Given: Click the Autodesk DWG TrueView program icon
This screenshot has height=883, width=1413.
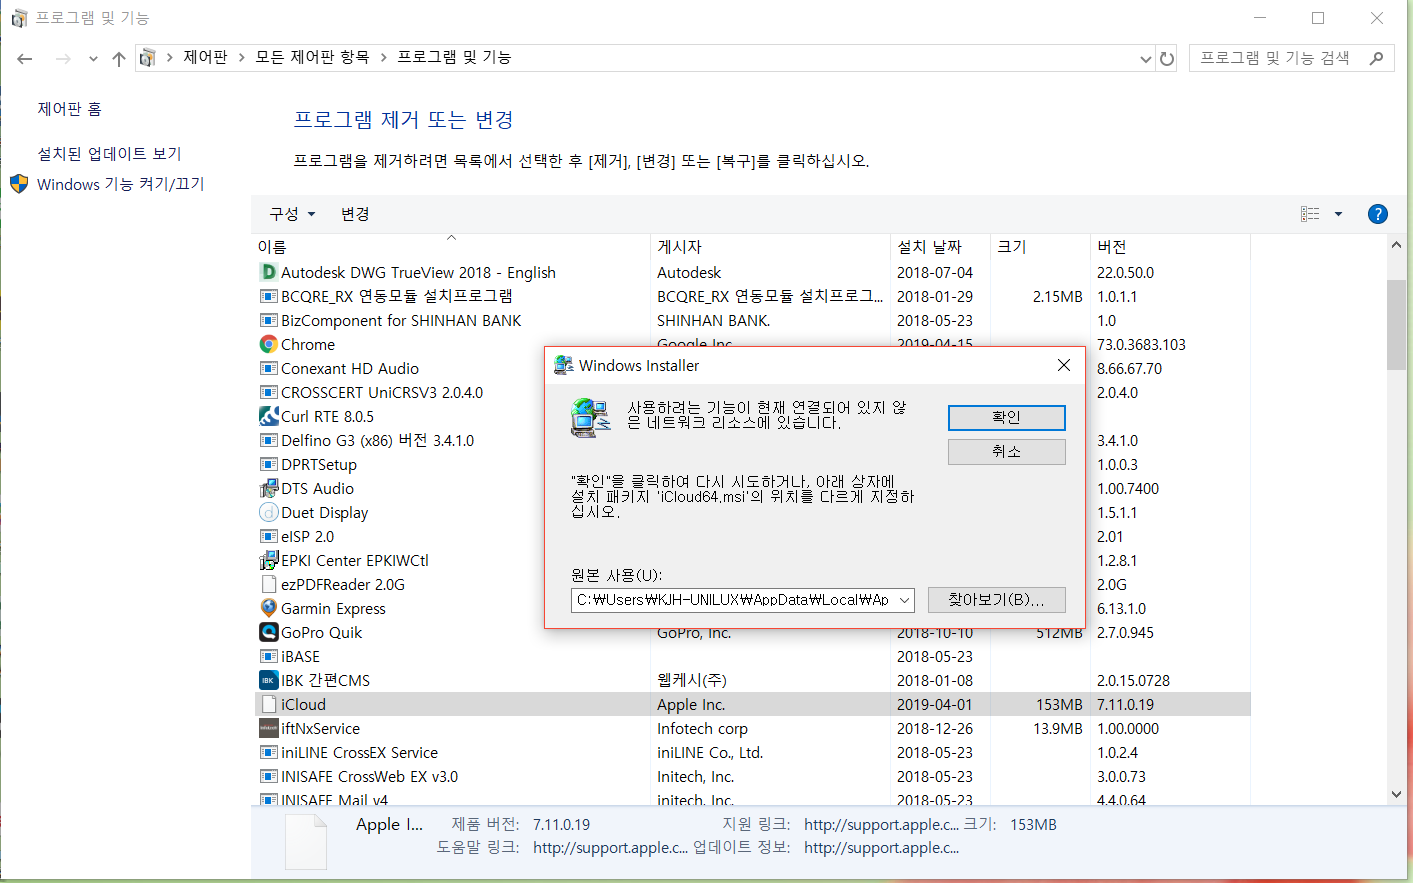Looking at the screenshot, I should (x=268, y=272).
